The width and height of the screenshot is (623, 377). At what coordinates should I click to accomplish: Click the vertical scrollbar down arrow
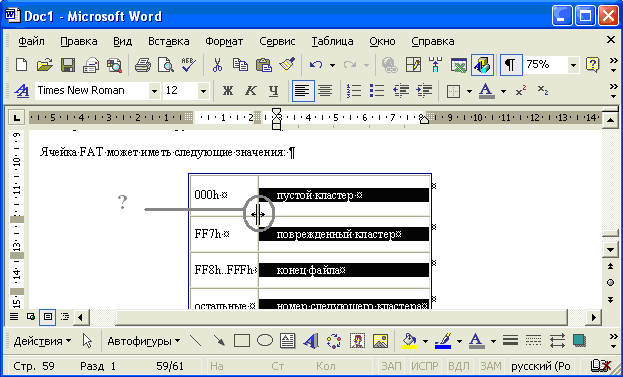pos(610,249)
